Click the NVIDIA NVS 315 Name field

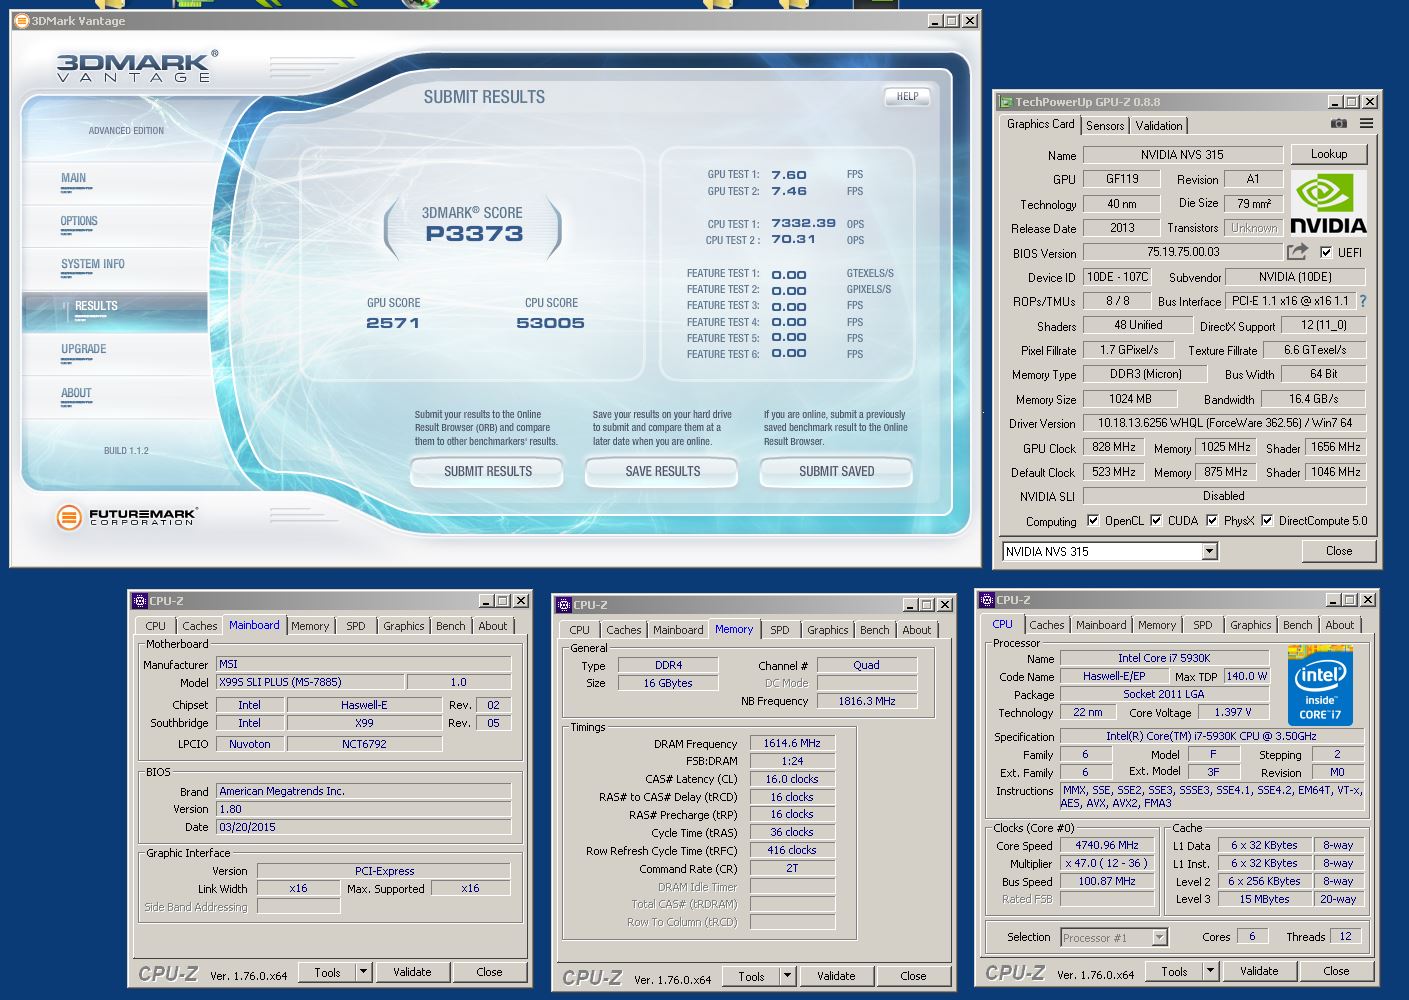[1183, 155]
